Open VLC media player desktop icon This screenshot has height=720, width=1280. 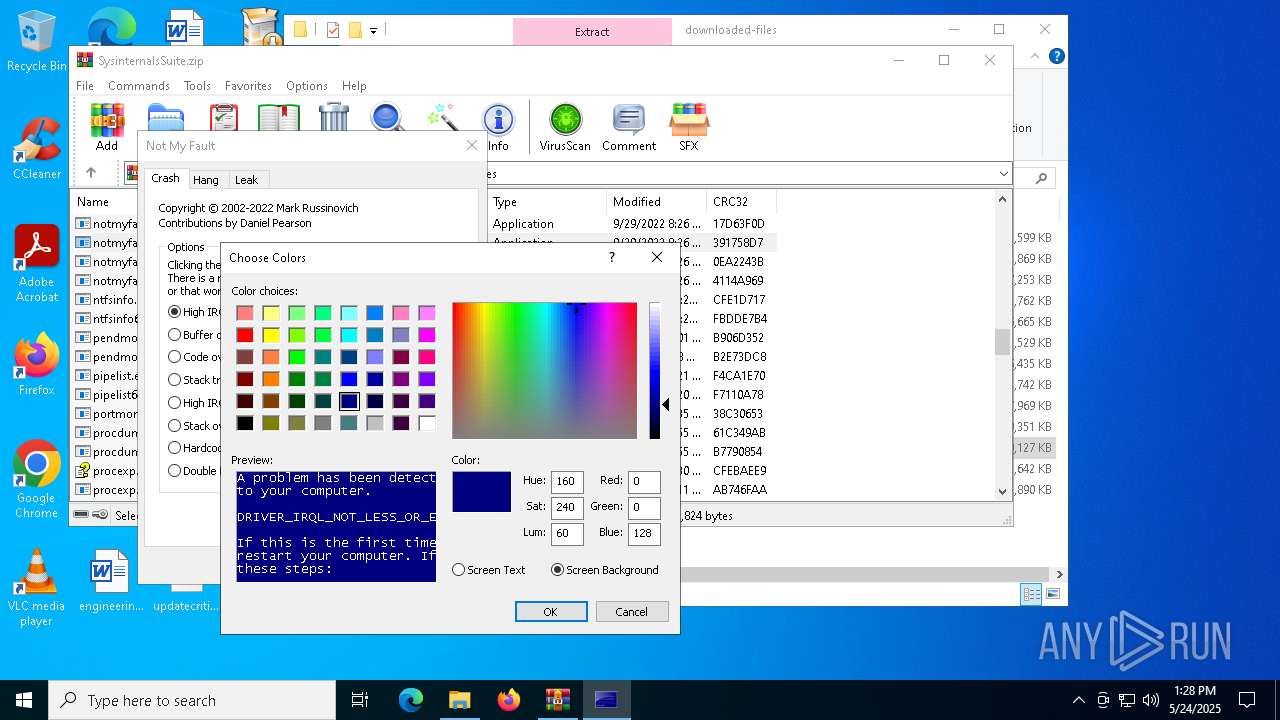(37, 588)
